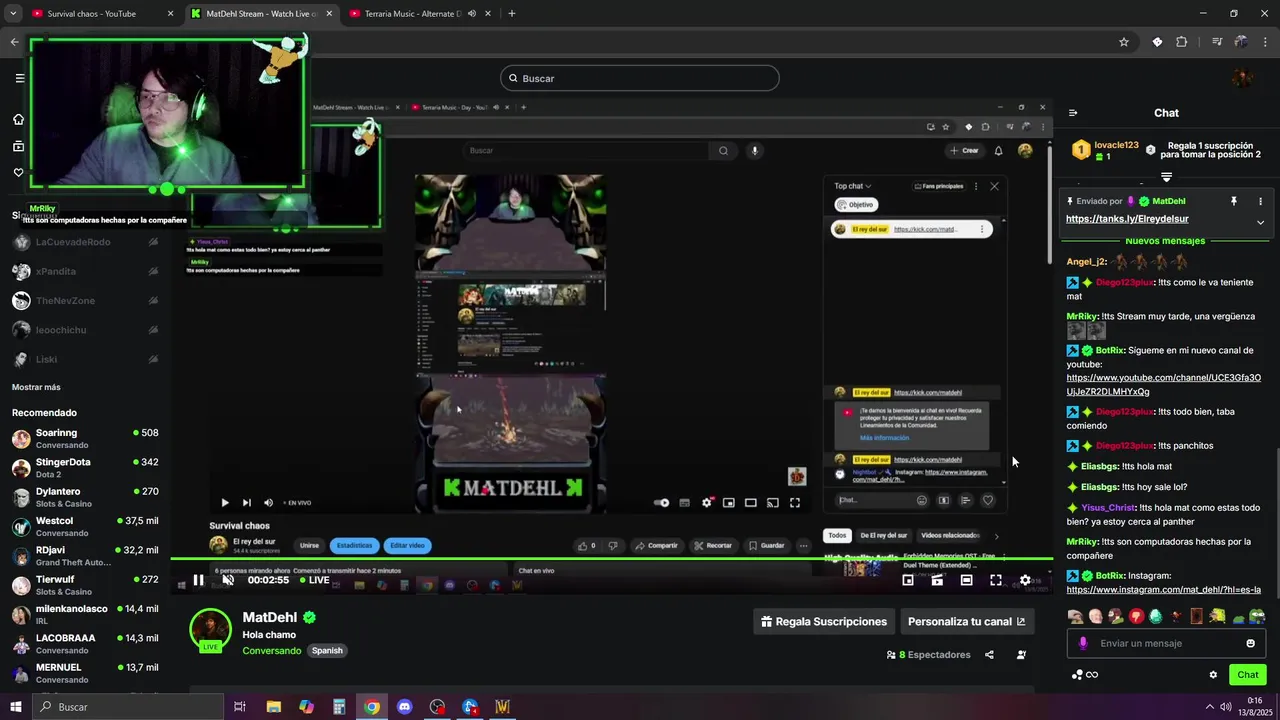Click the Enviar un mensaje chat input
The image size is (1280, 720).
pyautogui.click(x=1166, y=643)
